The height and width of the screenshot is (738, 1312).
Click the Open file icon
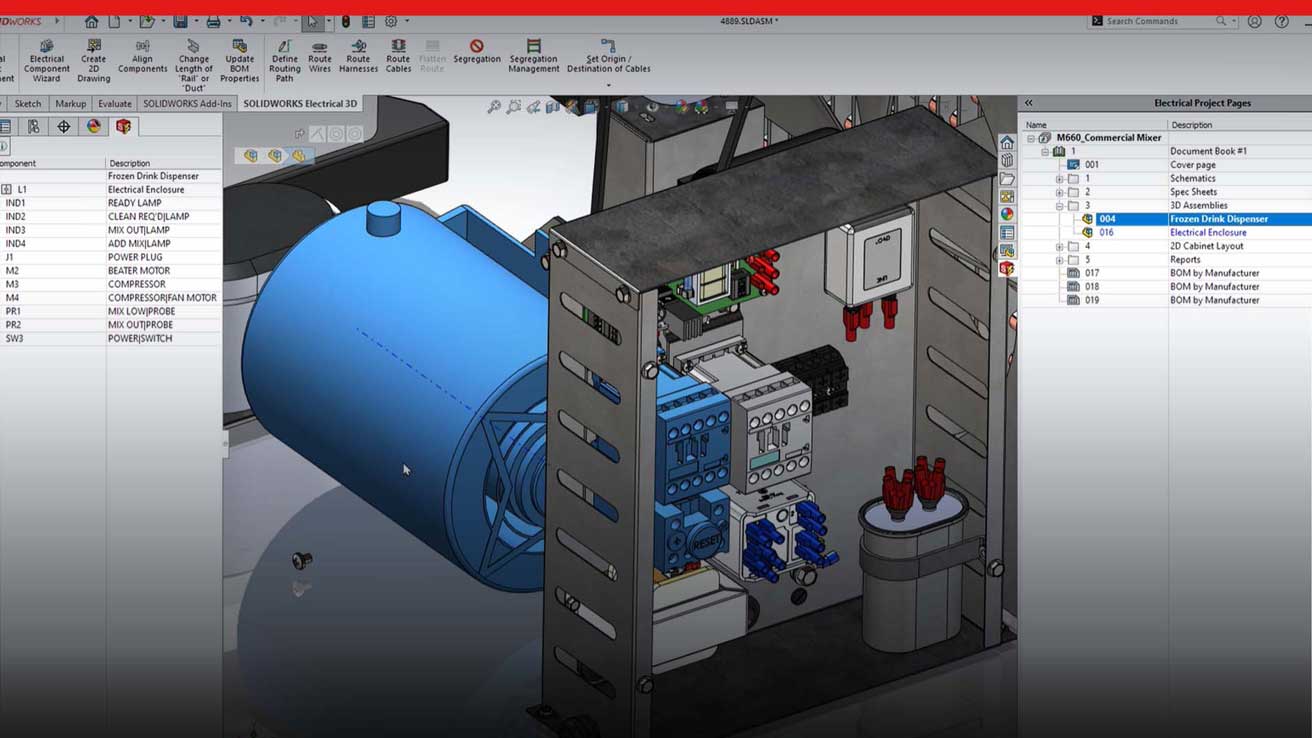click(146, 21)
